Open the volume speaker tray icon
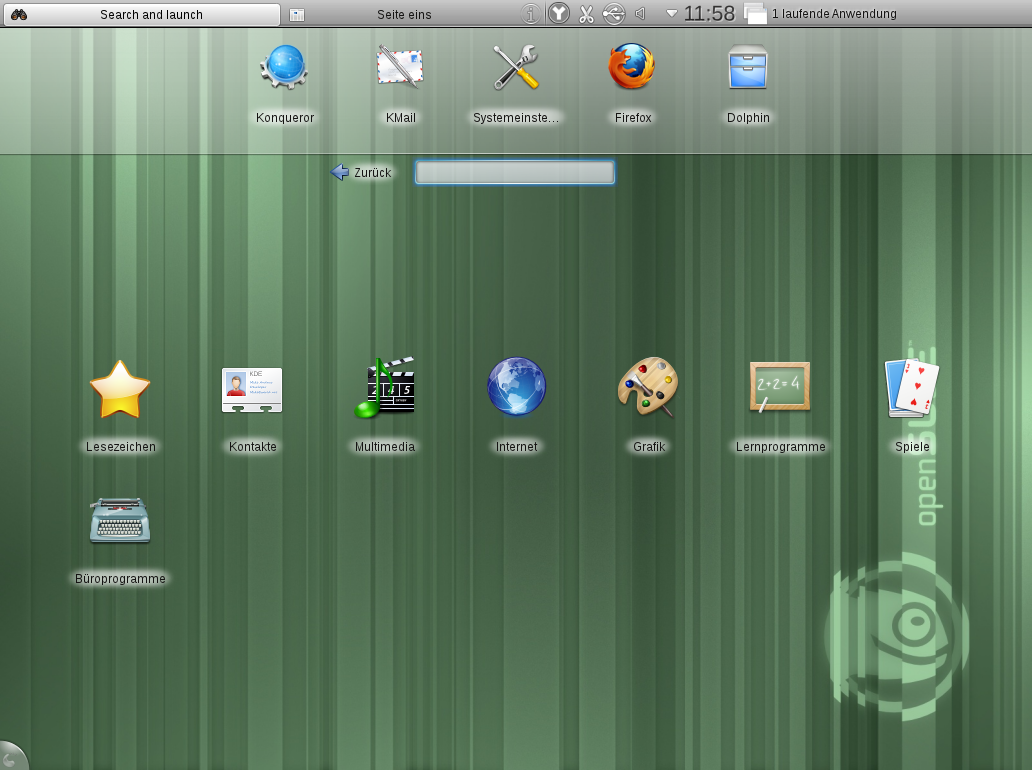Image resolution: width=1032 pixels, height=770 pixels. [x=640, y=14]
